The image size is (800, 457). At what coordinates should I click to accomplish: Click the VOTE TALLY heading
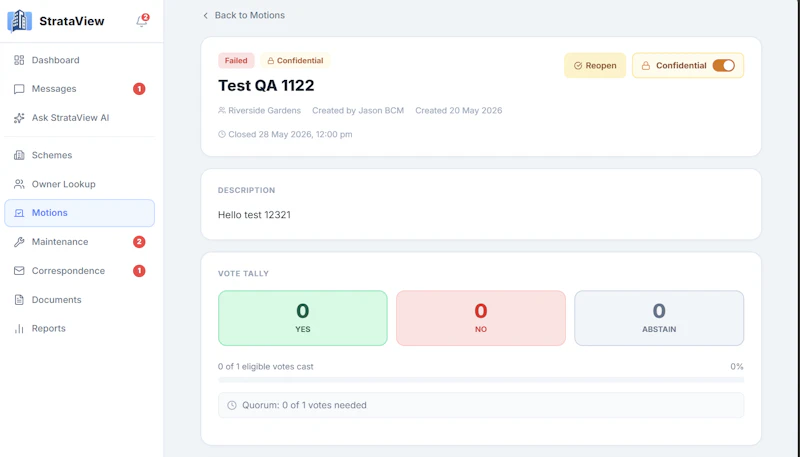[x=243, y=273]
